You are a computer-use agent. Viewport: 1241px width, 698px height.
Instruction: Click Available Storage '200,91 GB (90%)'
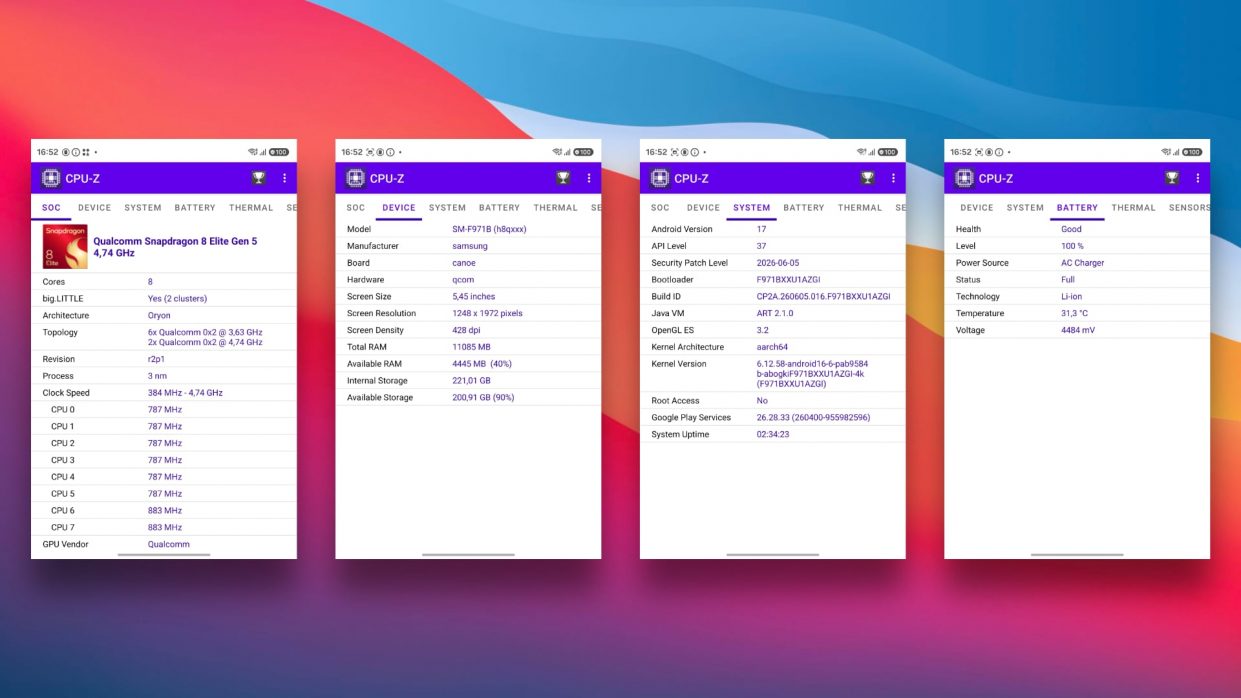click(483, 398)
